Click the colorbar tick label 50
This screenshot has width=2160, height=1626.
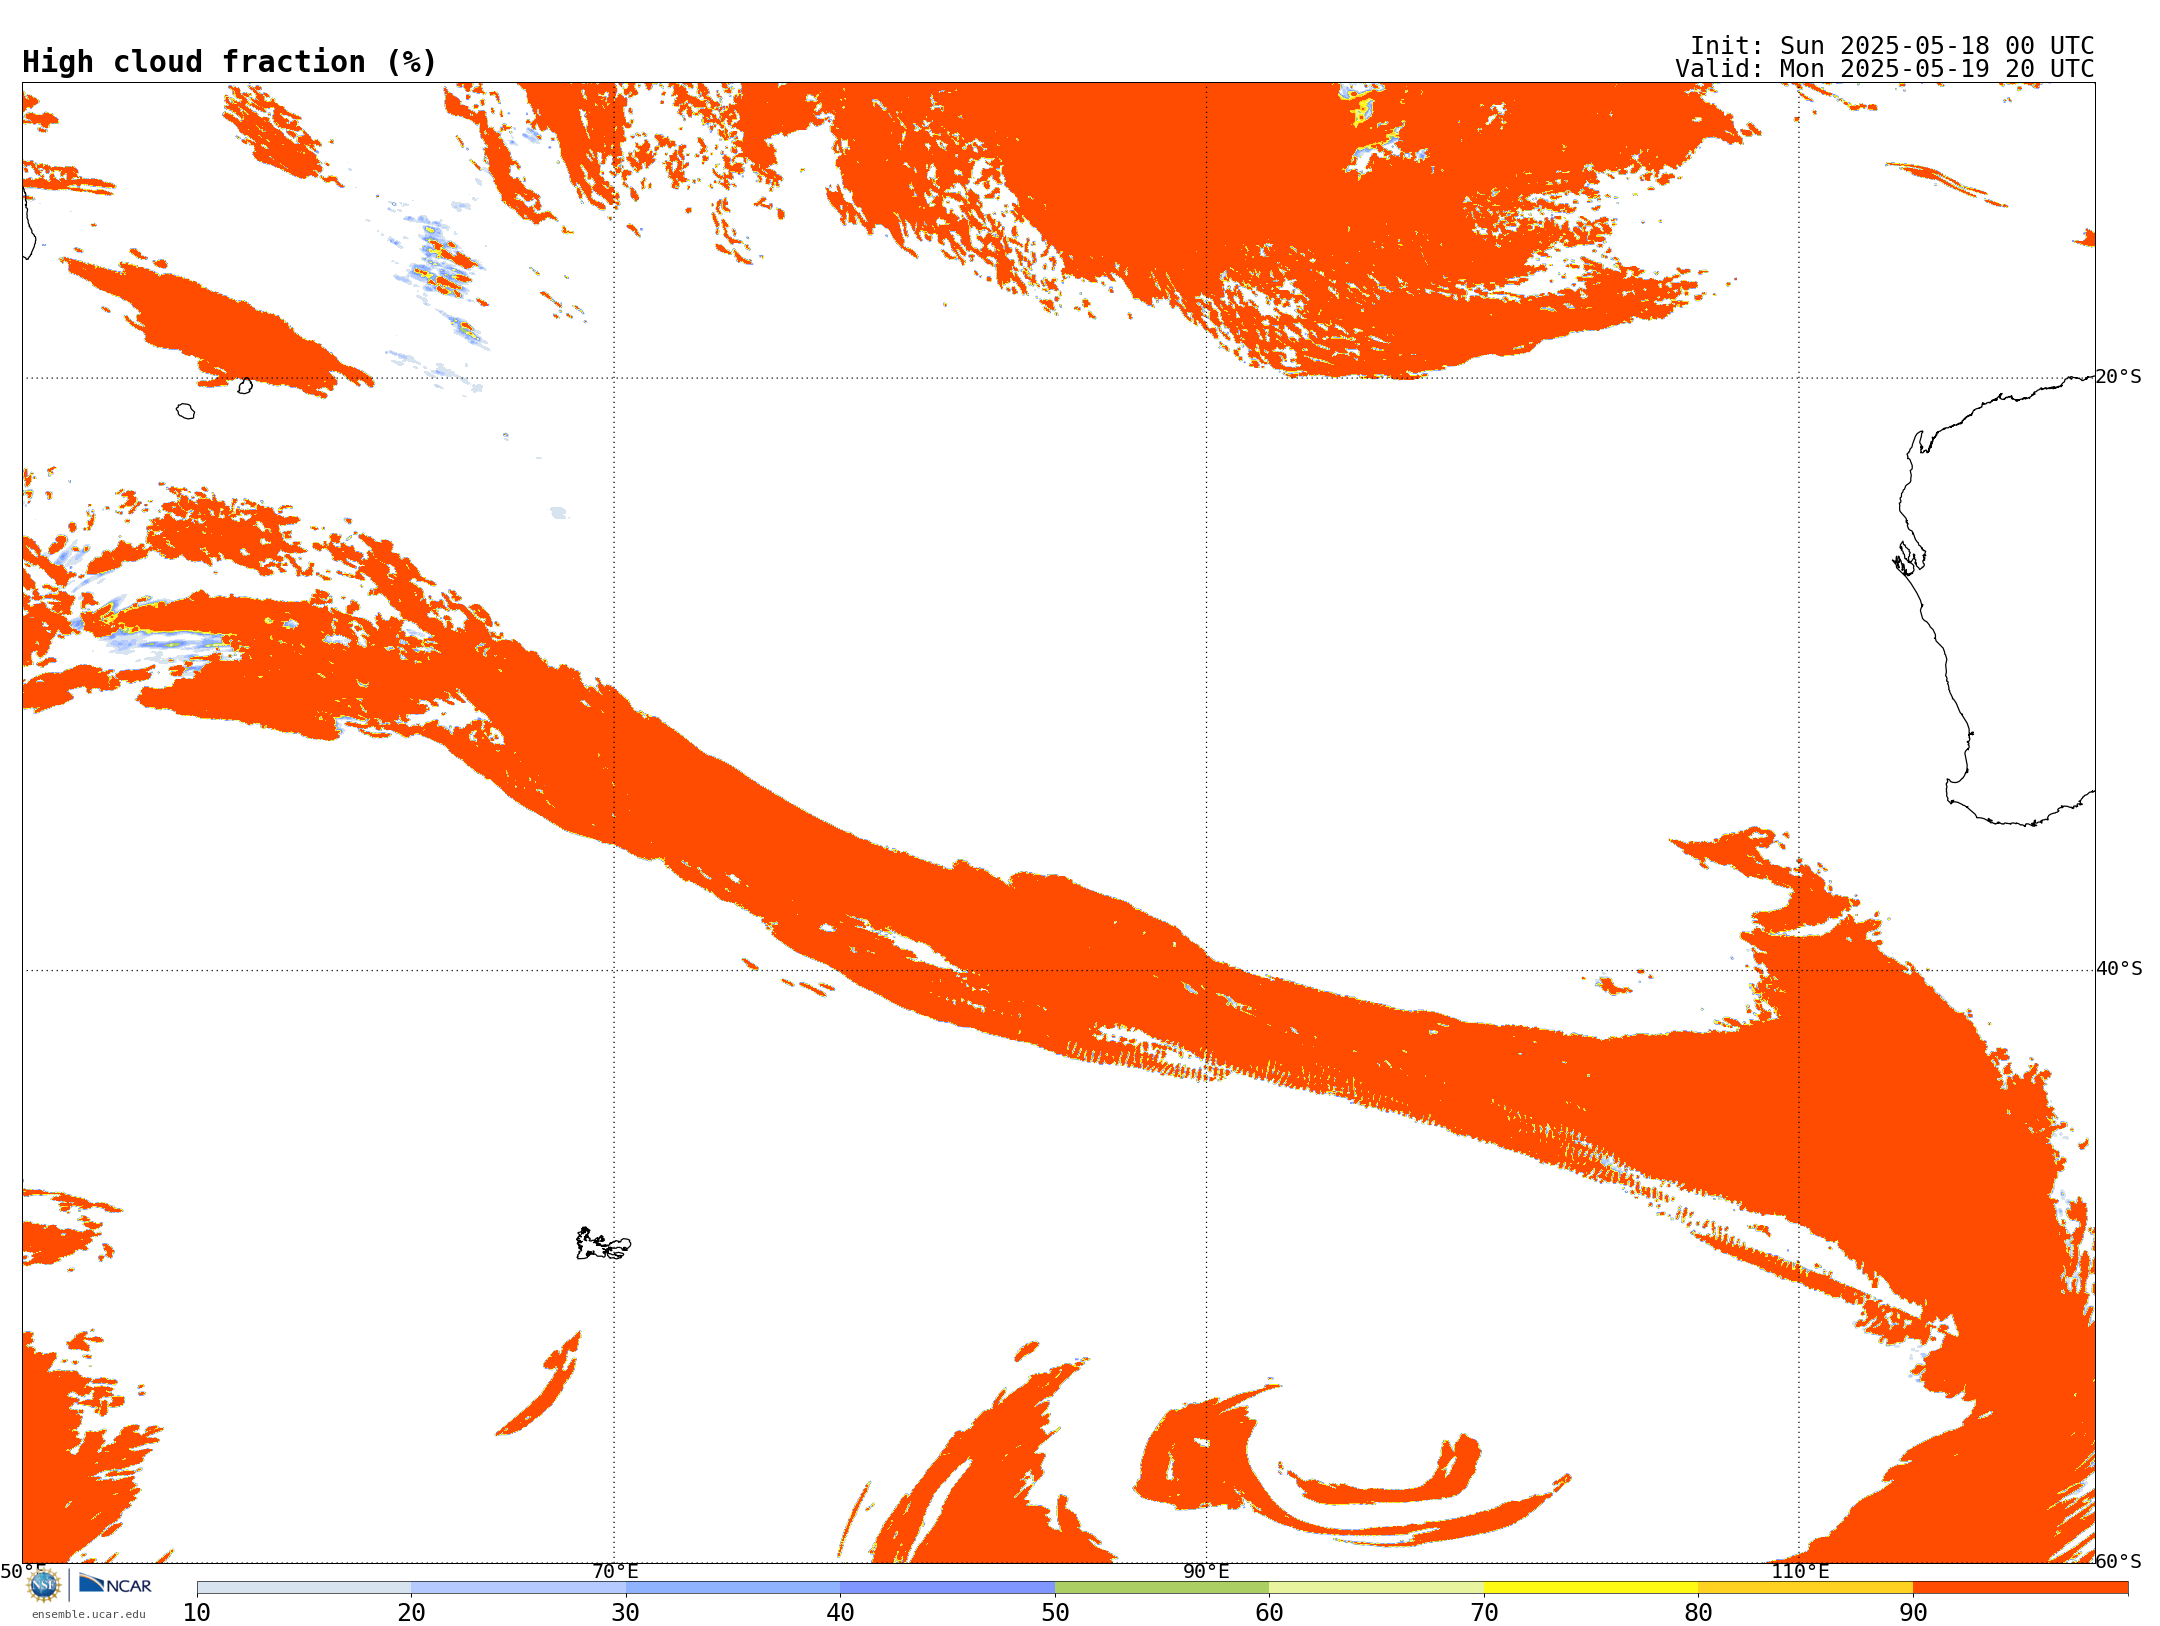[x=1055, y=1612]
